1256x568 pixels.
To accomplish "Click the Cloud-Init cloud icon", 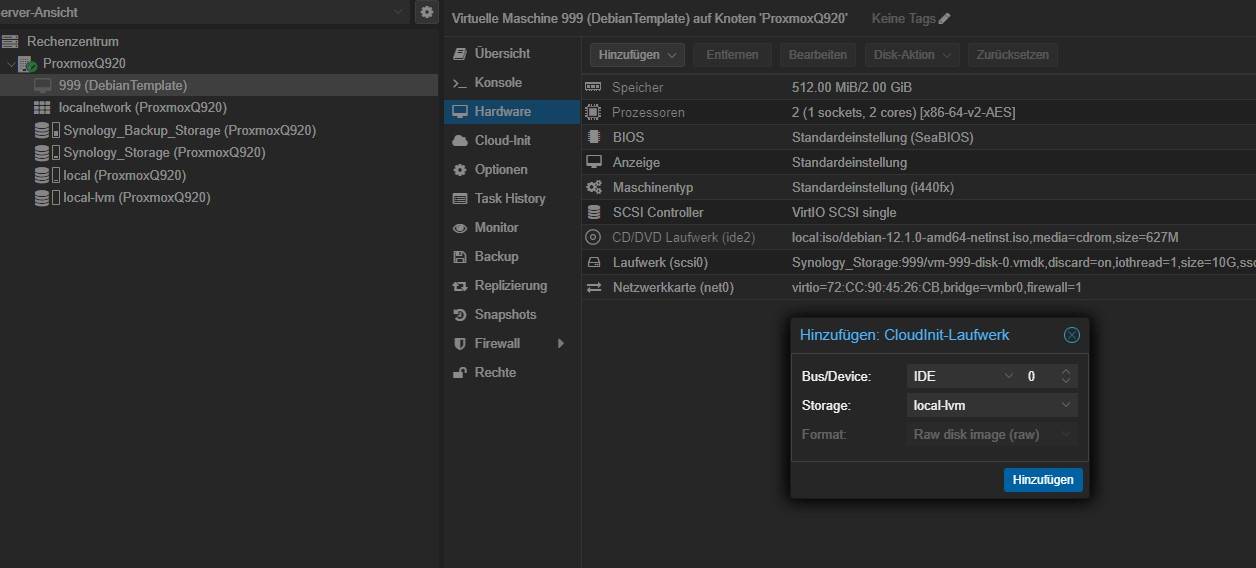I will 460,141.
